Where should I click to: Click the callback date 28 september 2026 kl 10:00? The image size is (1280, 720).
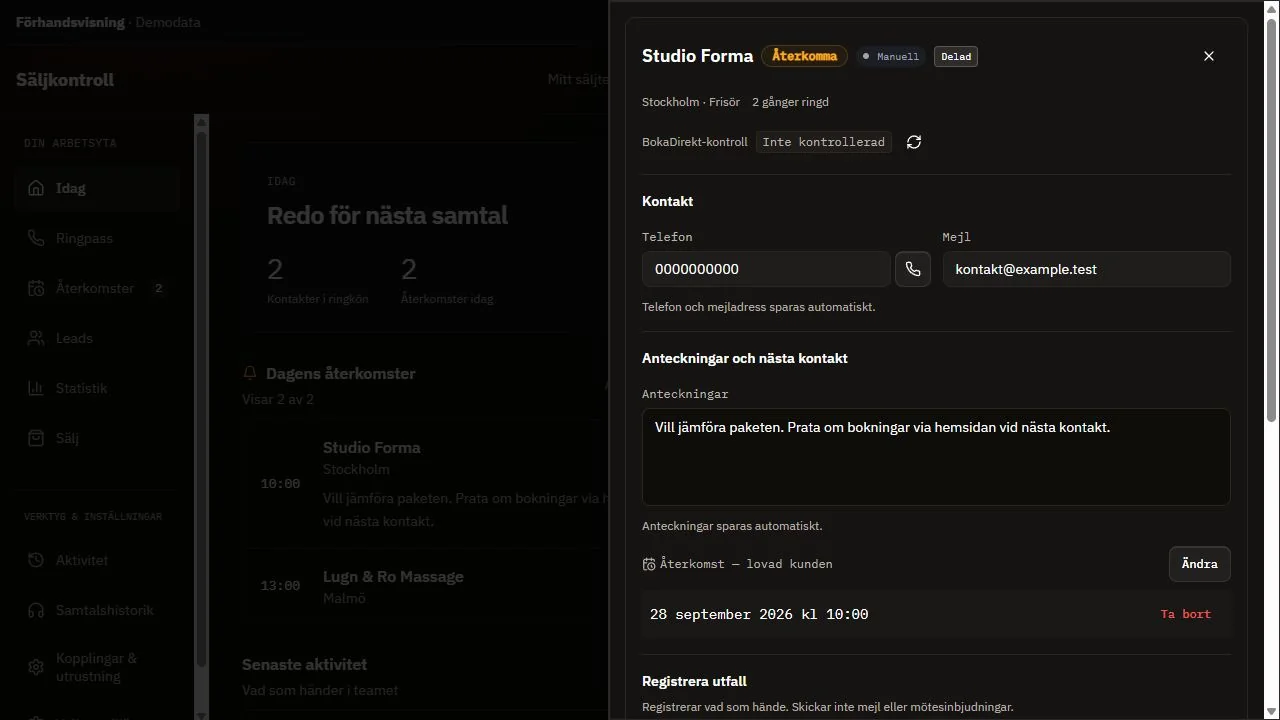(759, 614)
